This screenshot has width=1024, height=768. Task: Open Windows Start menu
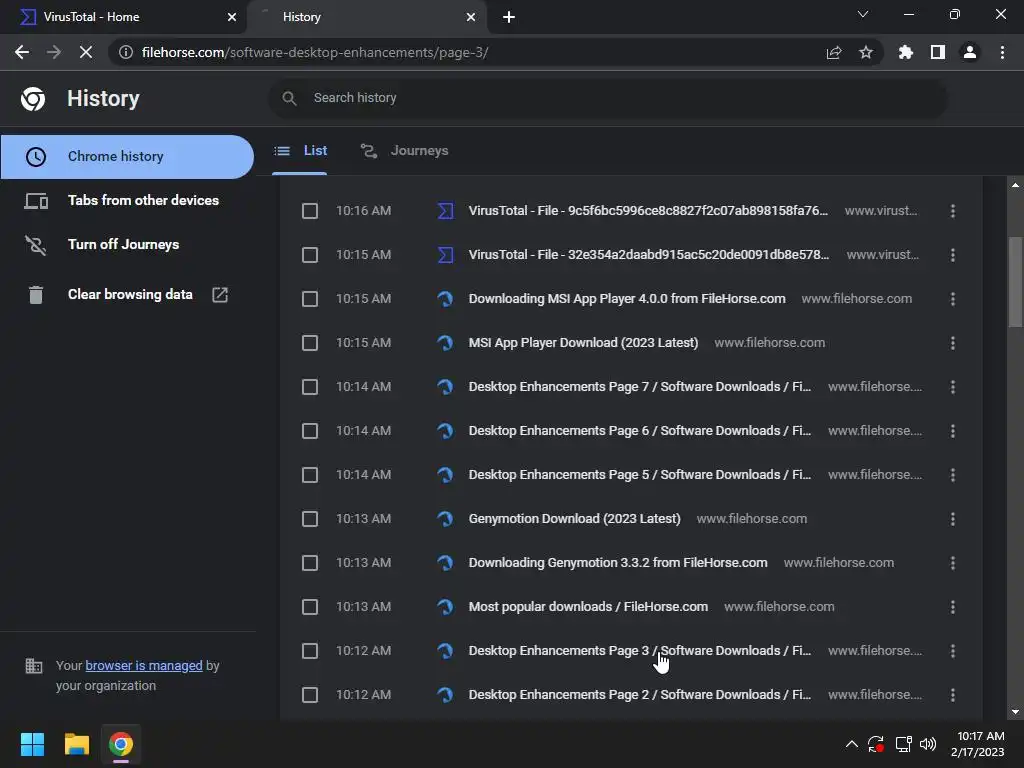coord(32,744)
